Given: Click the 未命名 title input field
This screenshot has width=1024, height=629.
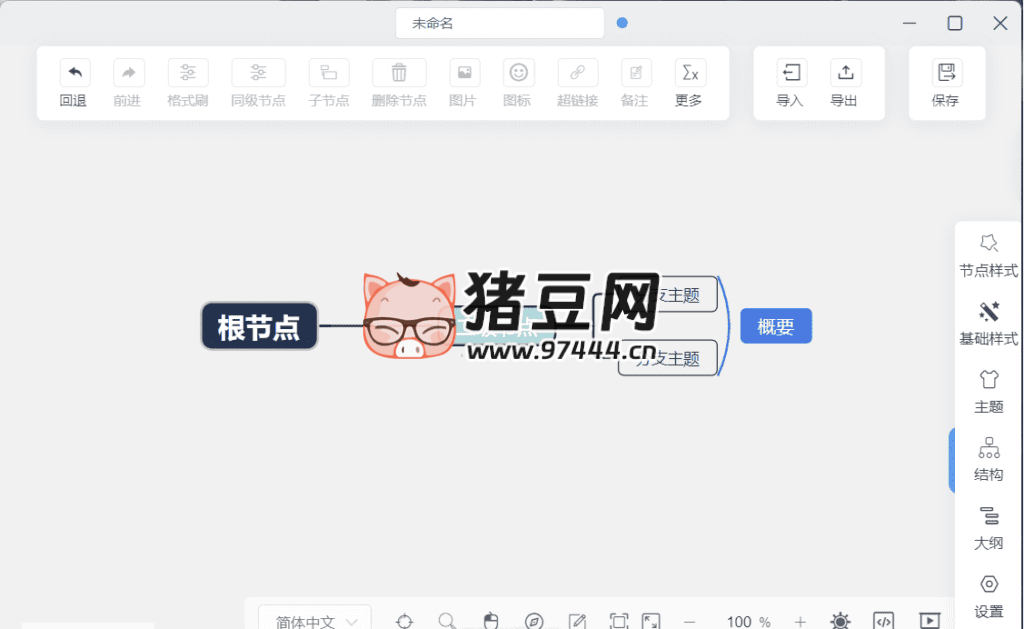Looking at the screenshot, I should pos(499,22).
